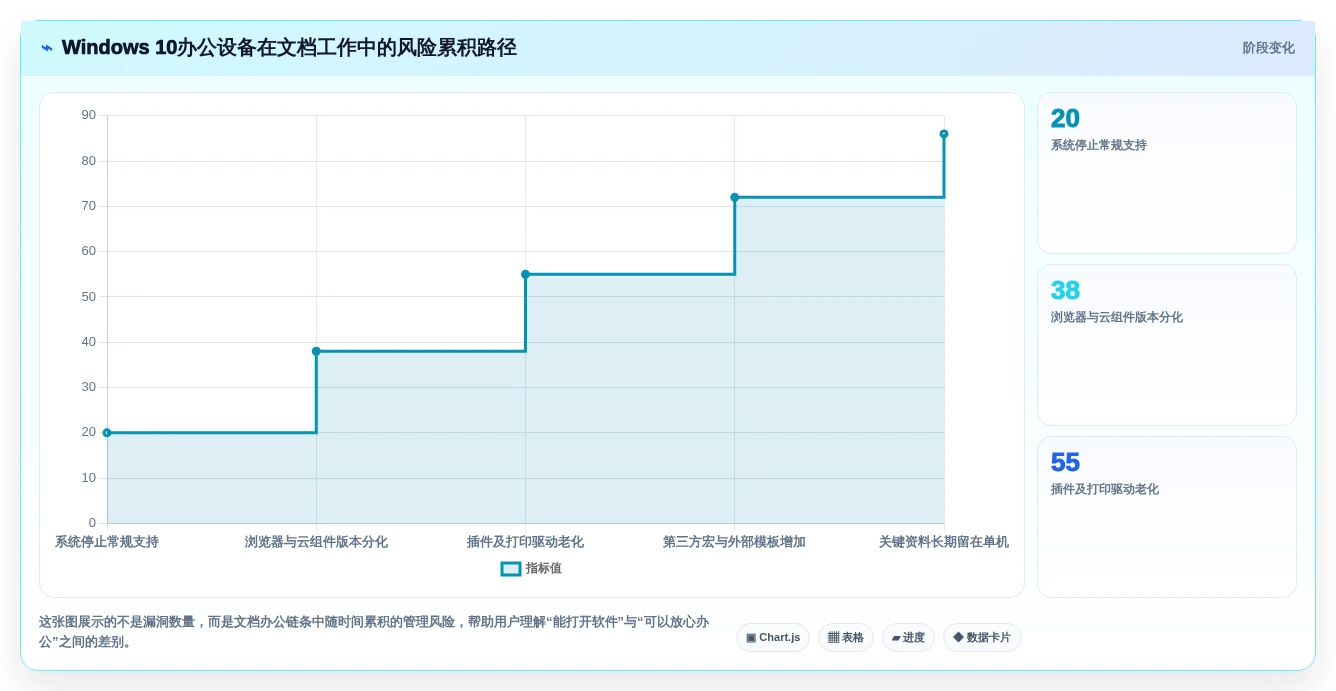Click the 关键资料长期留在单机 x-axis label
This screenshot has height=691, width=1336.
tap(944, 542)
